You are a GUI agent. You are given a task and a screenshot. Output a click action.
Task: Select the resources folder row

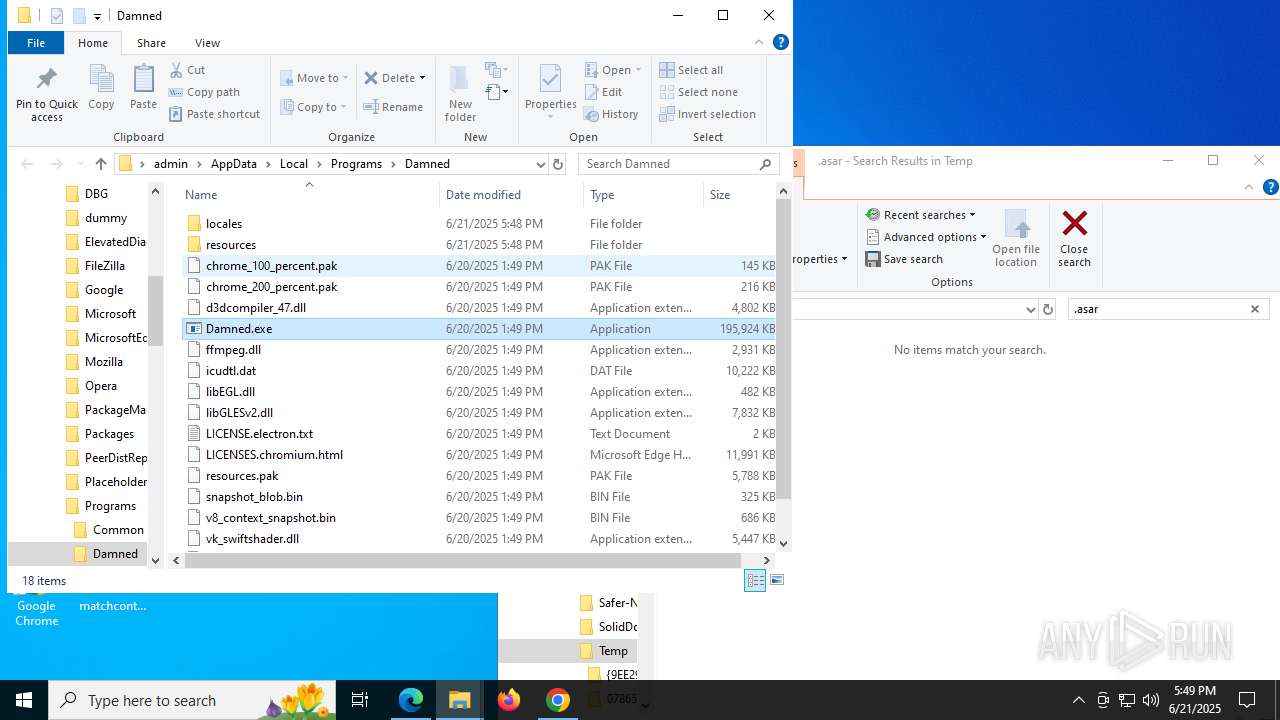[x=479, y=245]
